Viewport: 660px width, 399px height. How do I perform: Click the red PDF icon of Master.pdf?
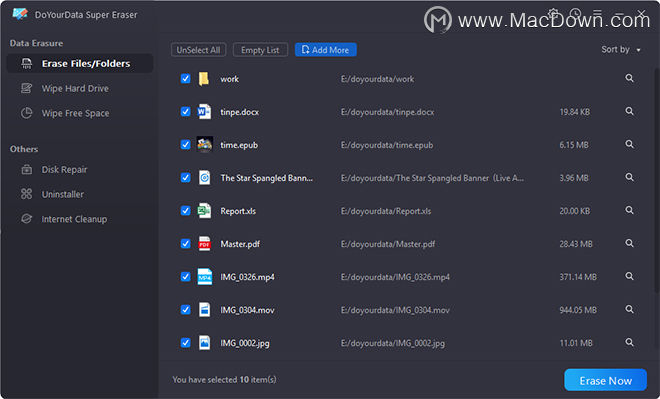(x=205, y=244)
